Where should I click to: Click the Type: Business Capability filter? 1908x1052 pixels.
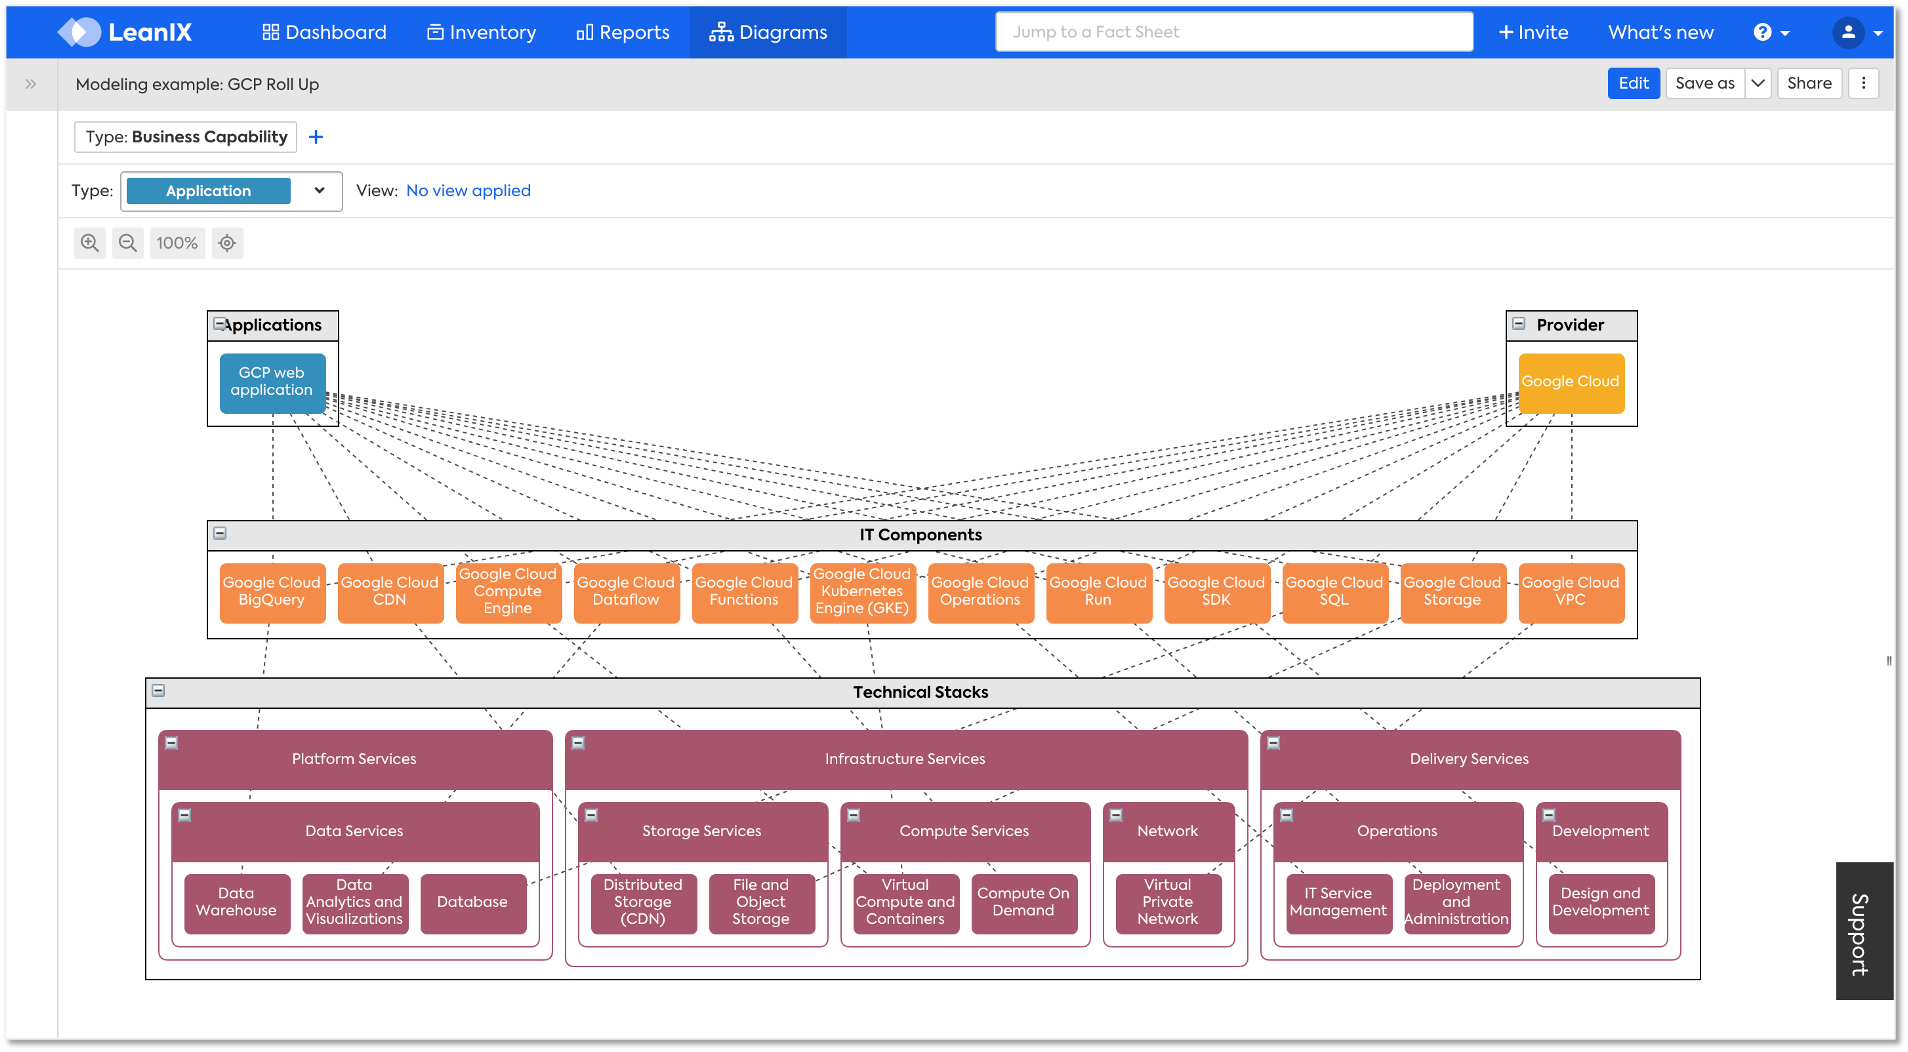point(186,137)
